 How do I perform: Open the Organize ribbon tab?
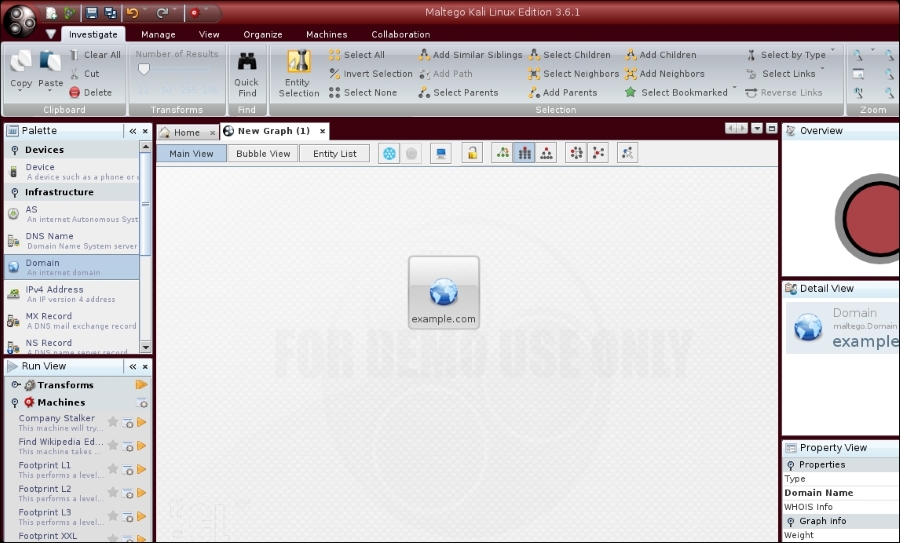coord(263,34)
